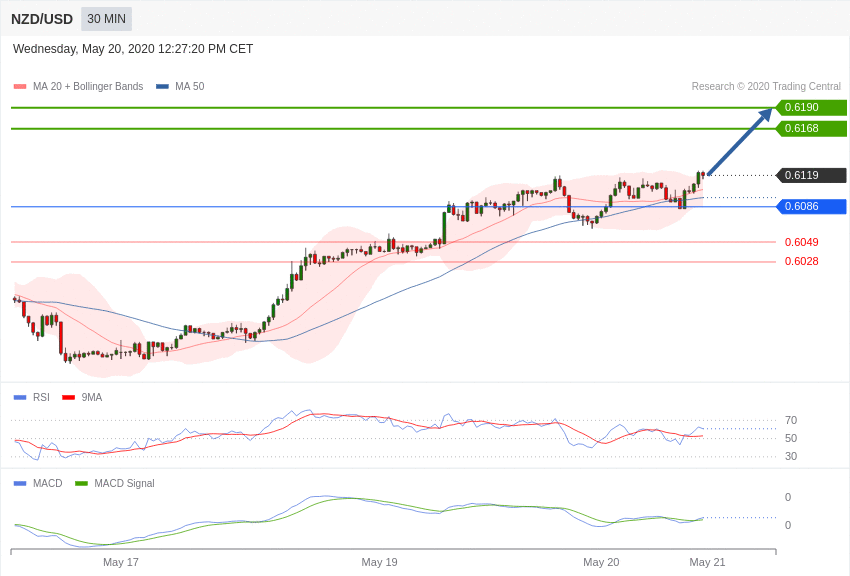The width and height of the screenshot is (850, 576).
Task: Click the May 19 date axis label
Action: coord(379,562)
